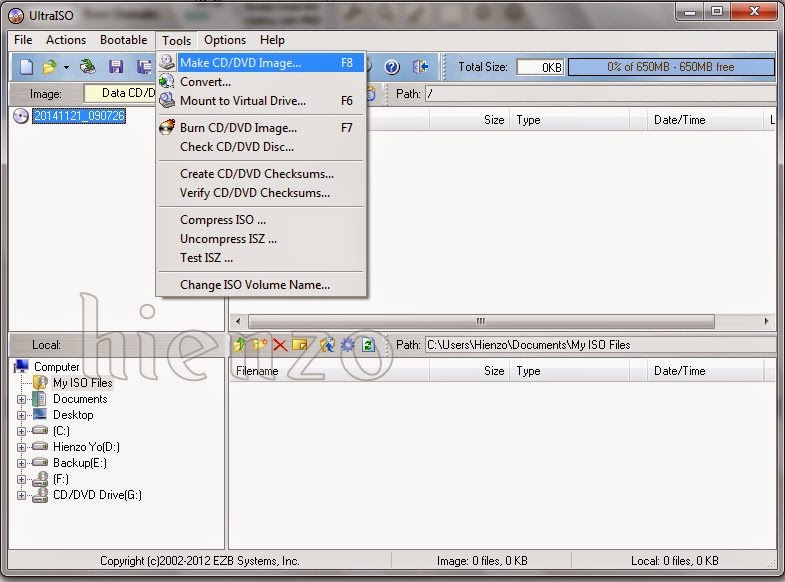Image resolution: width=785 pixels, height=582 pixels.
Task: Open the Bootable menu
Action: pyautogui.click(x=123, y=40)
